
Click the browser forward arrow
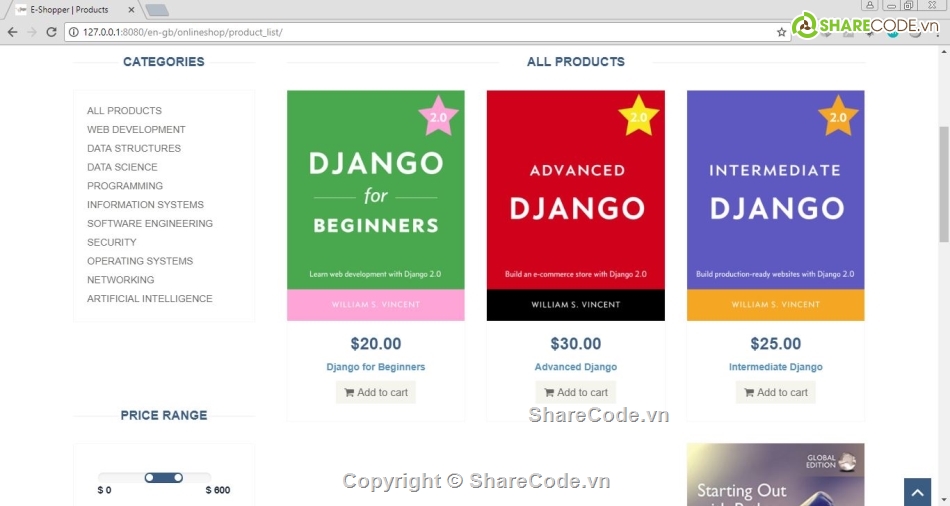[x=32, y=32]
